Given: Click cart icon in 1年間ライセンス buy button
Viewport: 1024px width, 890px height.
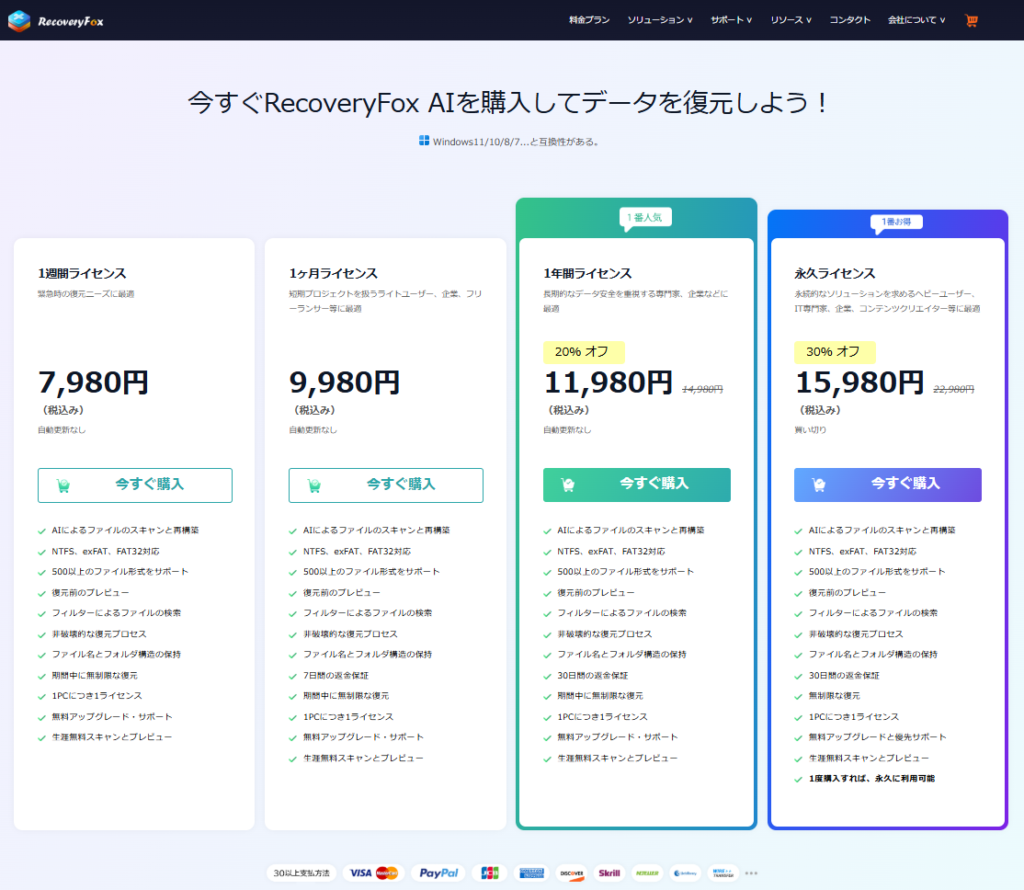Looking at the screenshot, I should coord(568,485).
